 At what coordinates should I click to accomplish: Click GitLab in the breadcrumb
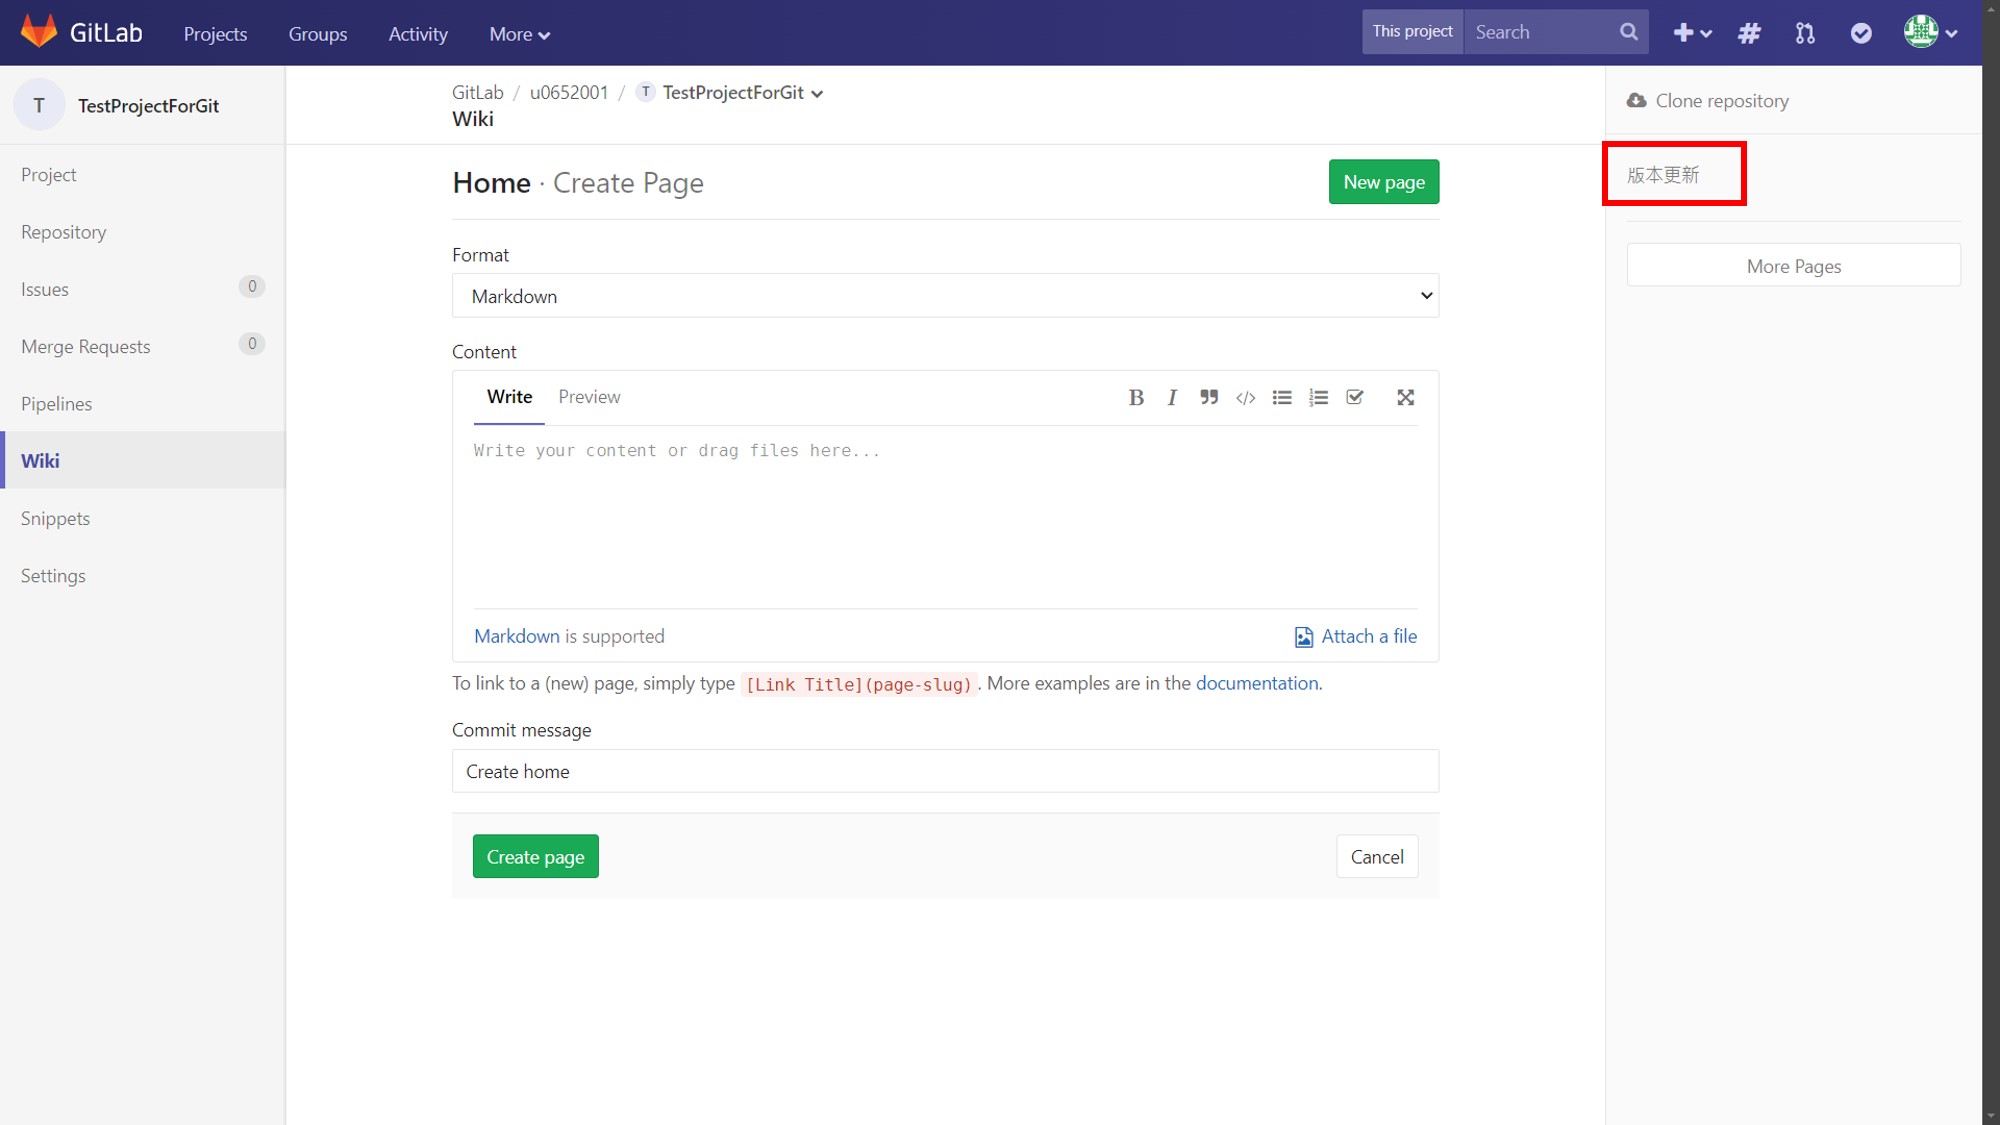[x=477, y=93]
